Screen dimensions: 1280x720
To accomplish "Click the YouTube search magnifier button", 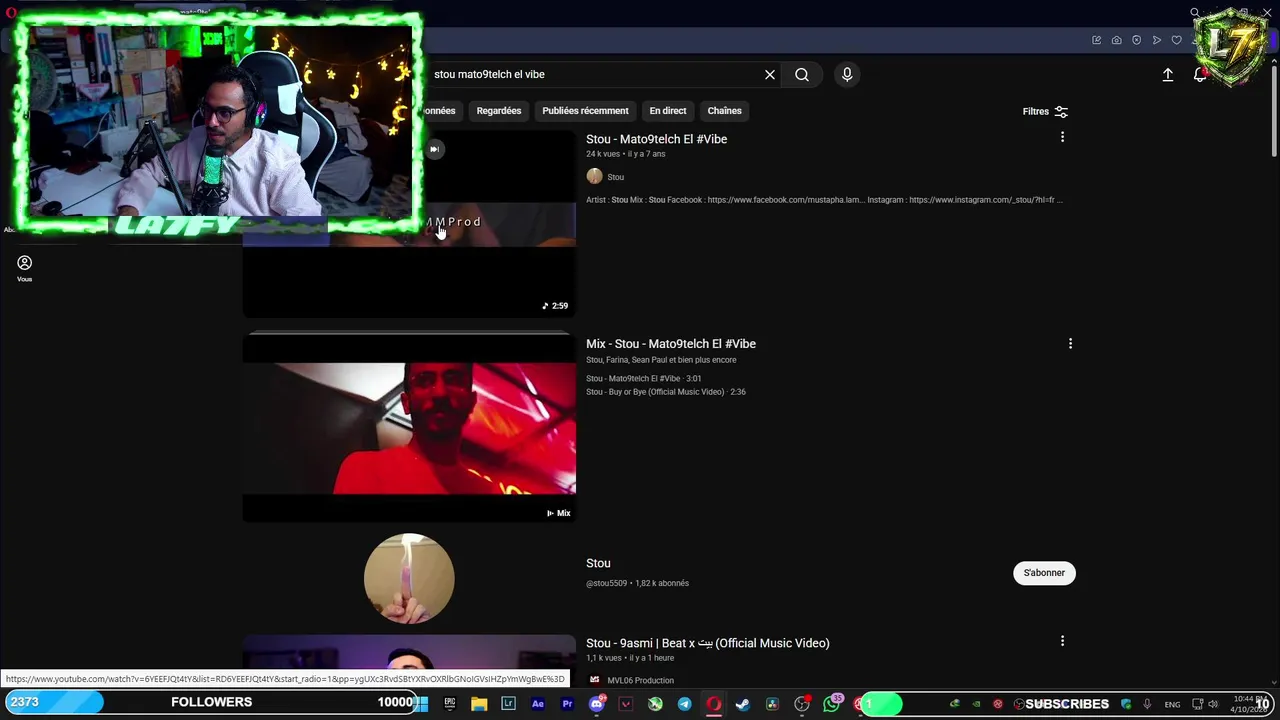I will point(802,74).
